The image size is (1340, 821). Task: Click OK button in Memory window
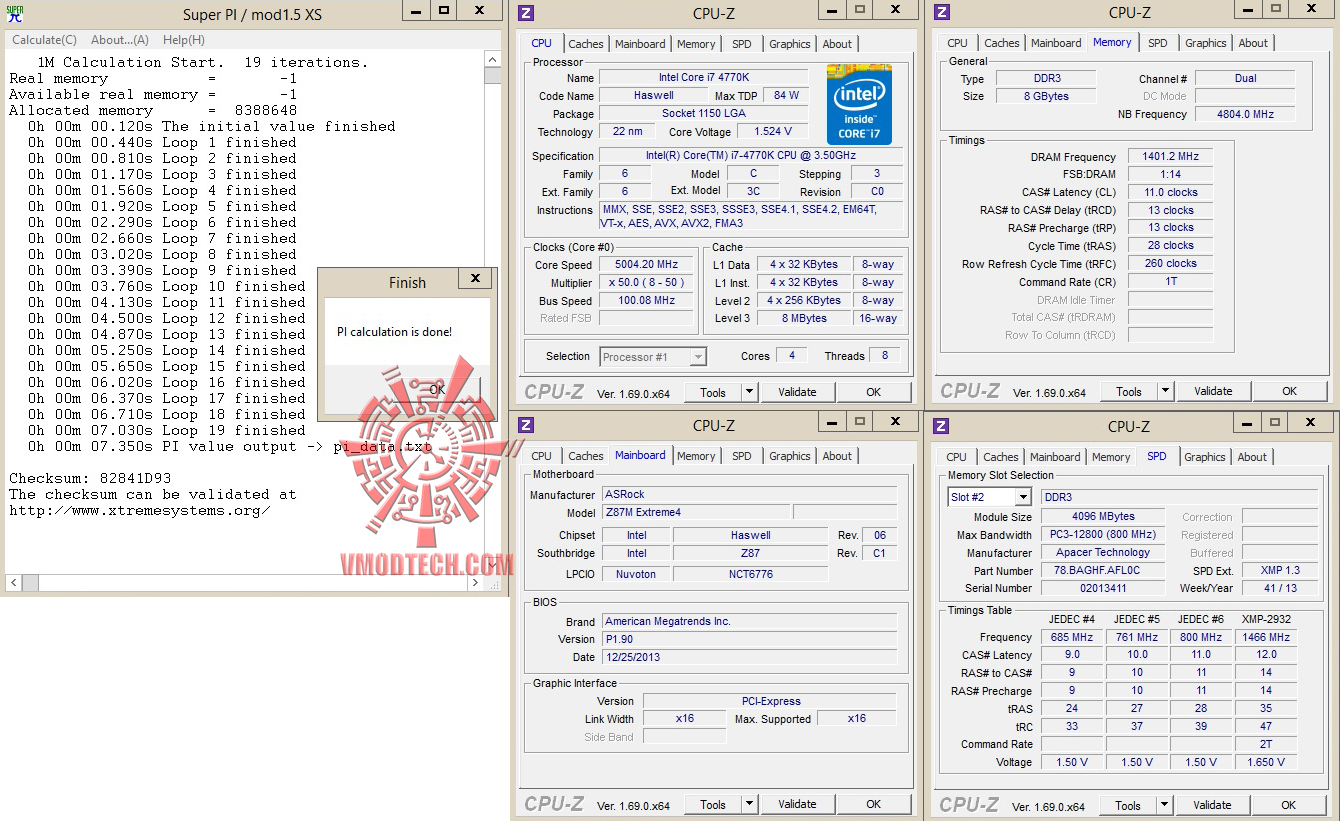pyautogui.click(x=1289, y=391)
